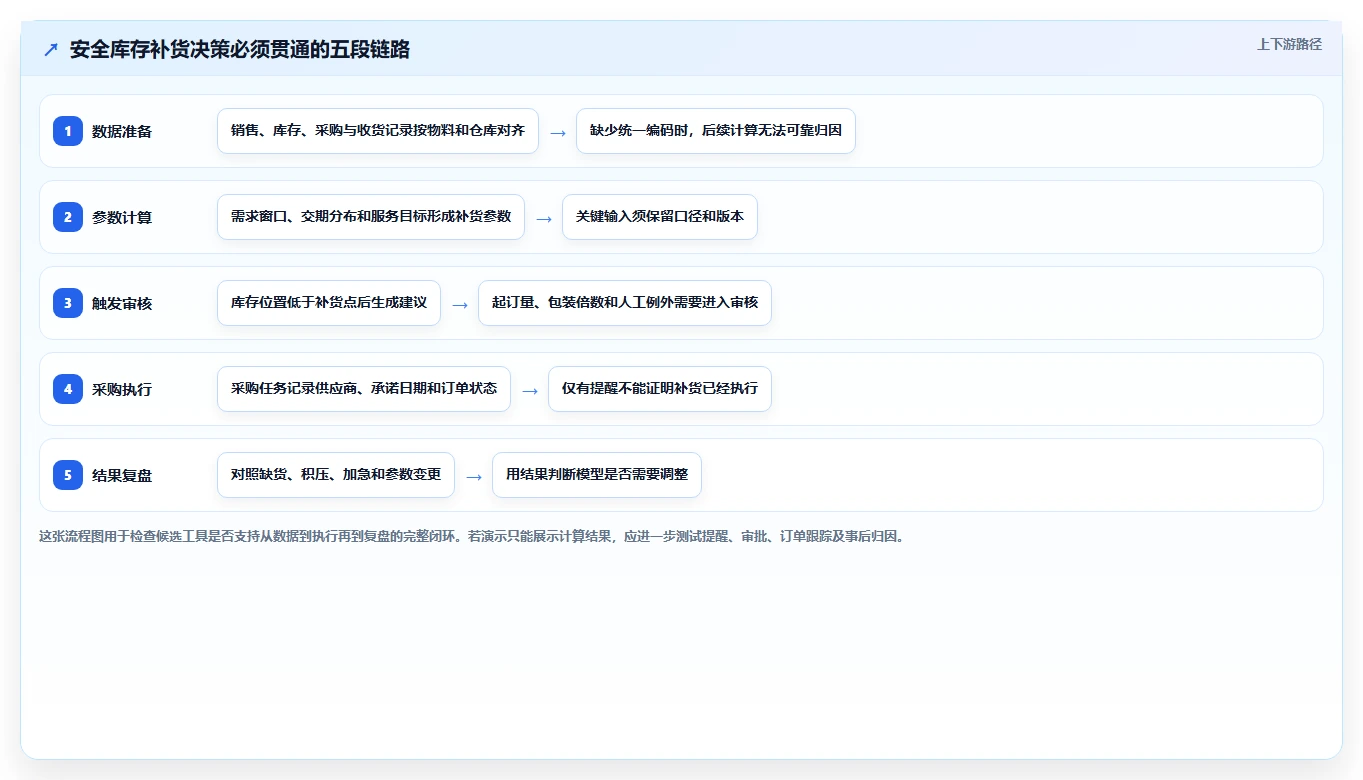Click the step 1 number badge
The height and width of the screenshot is (780, 1363).
click(x=68, y=131)
